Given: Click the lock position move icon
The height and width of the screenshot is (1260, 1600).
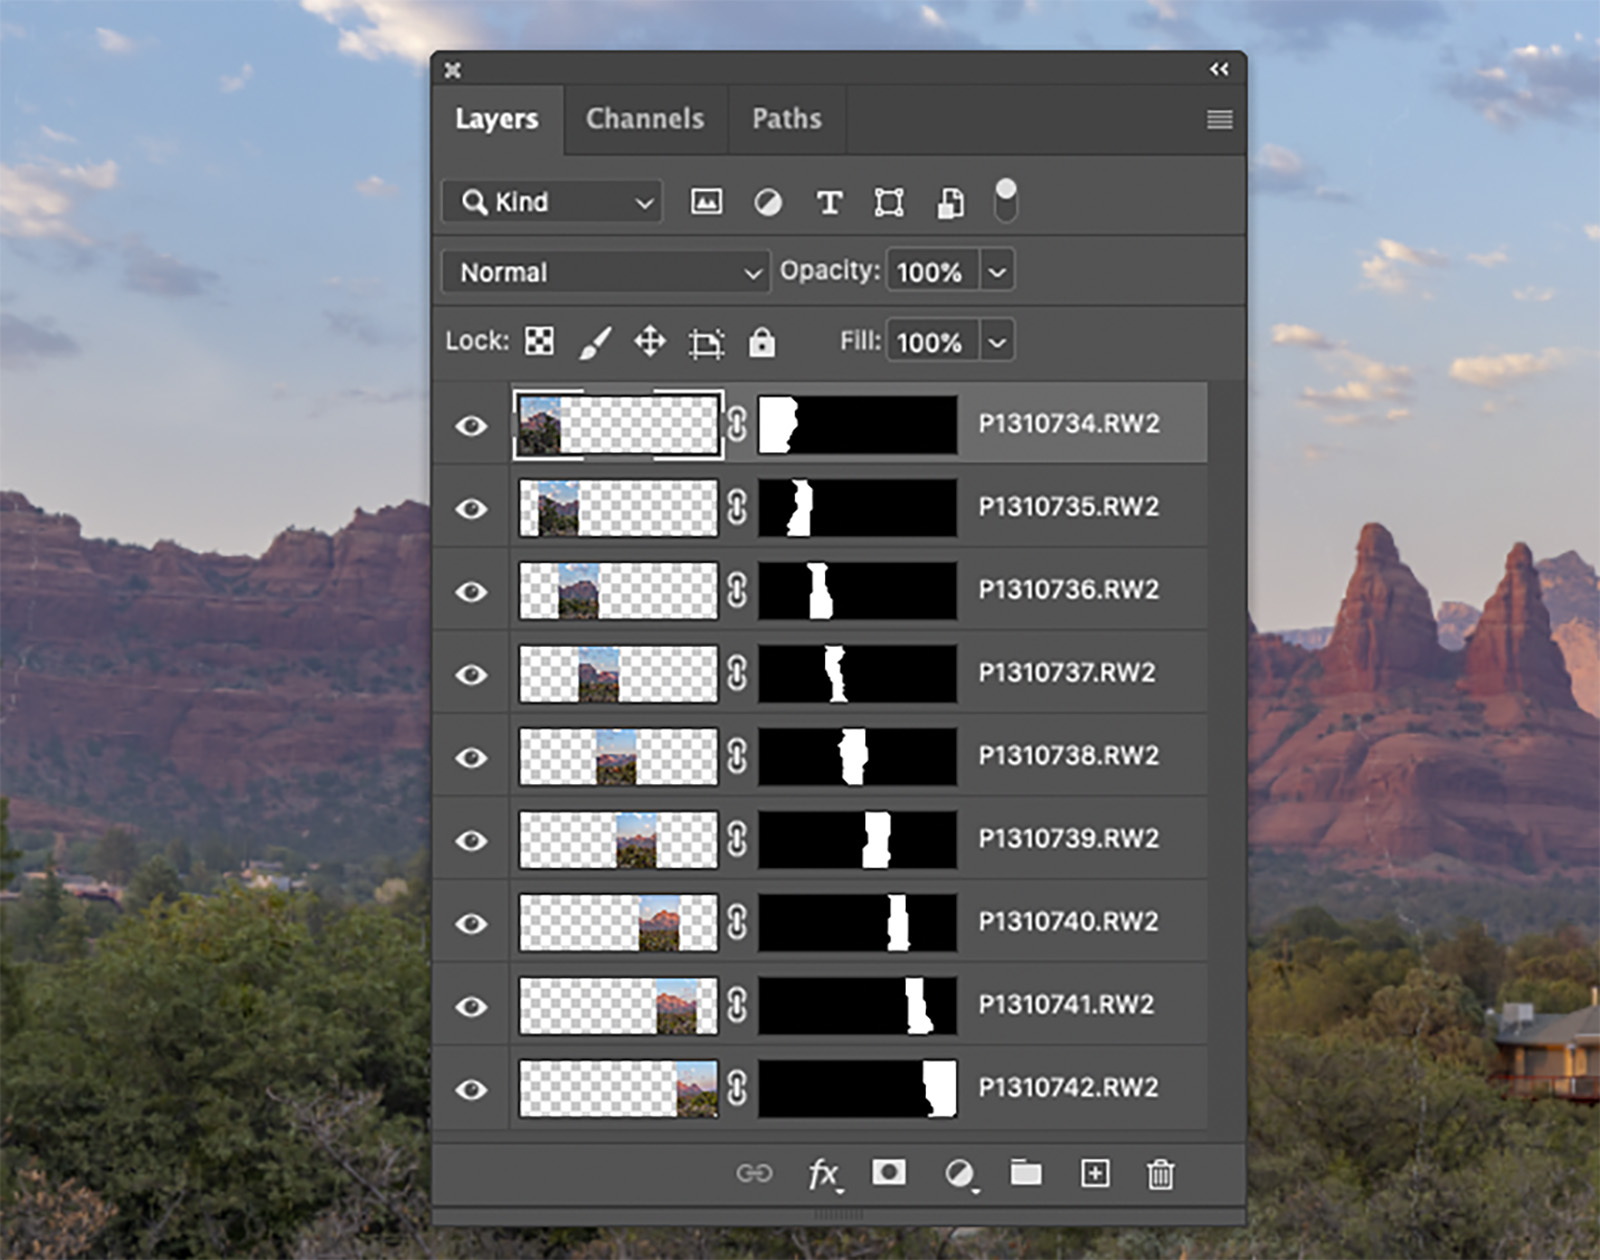Looking at the screenshot, I should 650,342.
